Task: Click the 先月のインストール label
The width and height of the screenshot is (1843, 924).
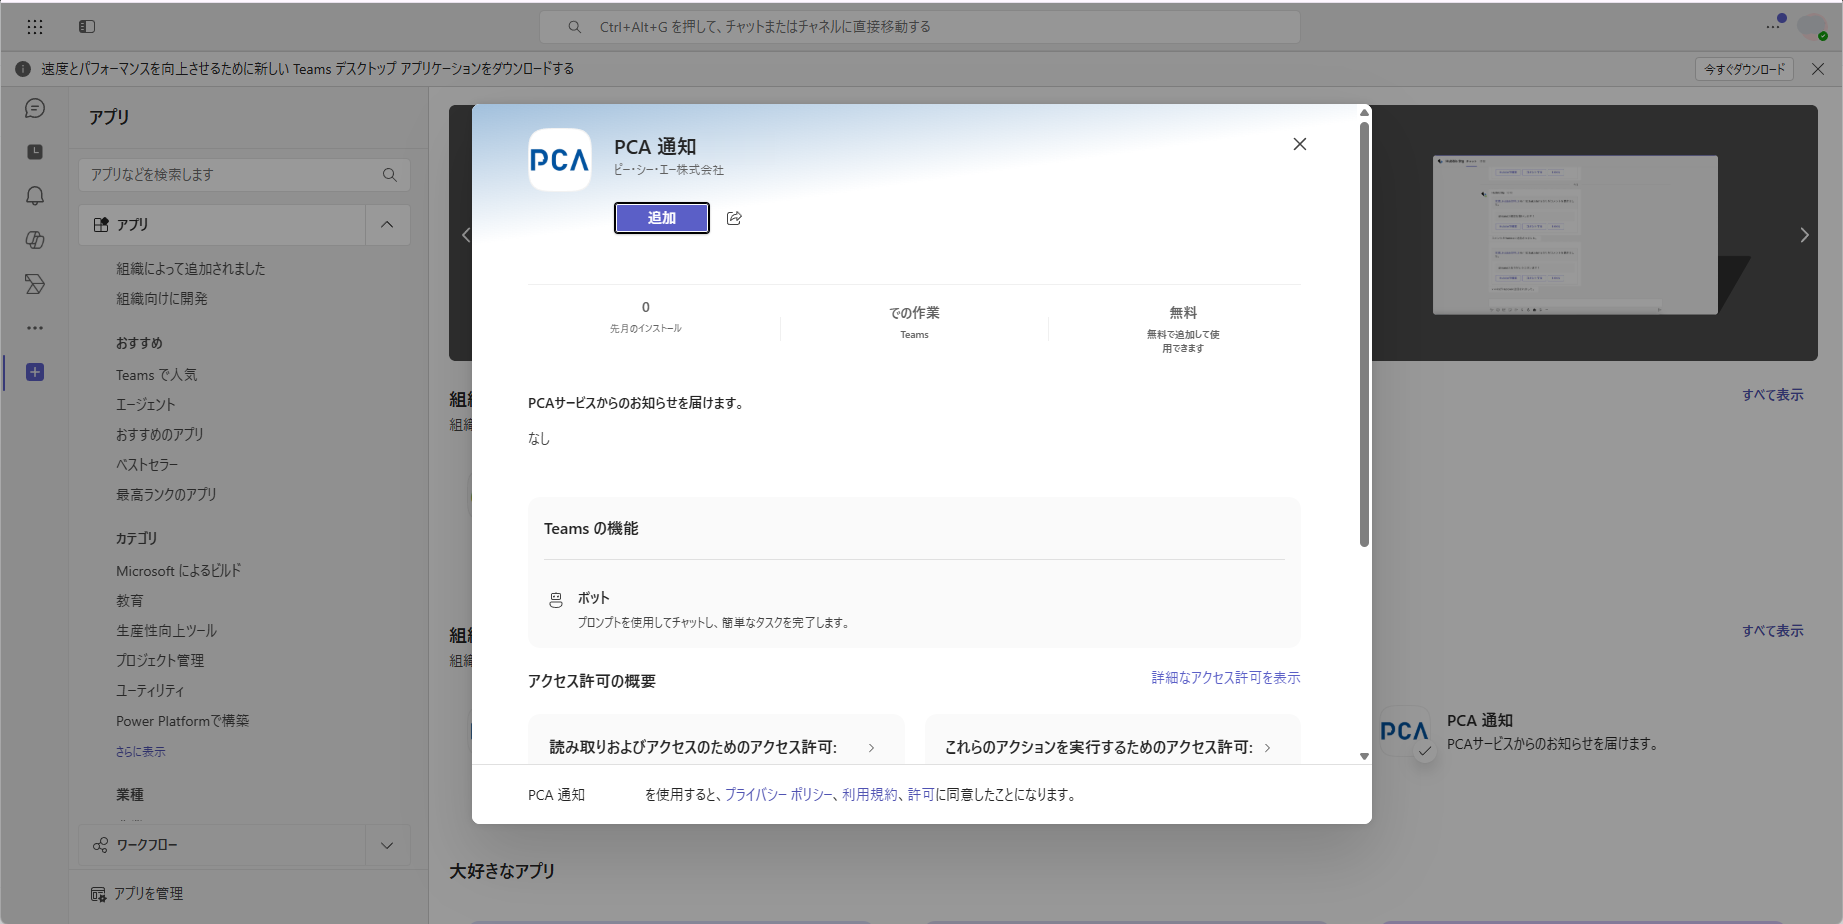Action: pos(646,329)
